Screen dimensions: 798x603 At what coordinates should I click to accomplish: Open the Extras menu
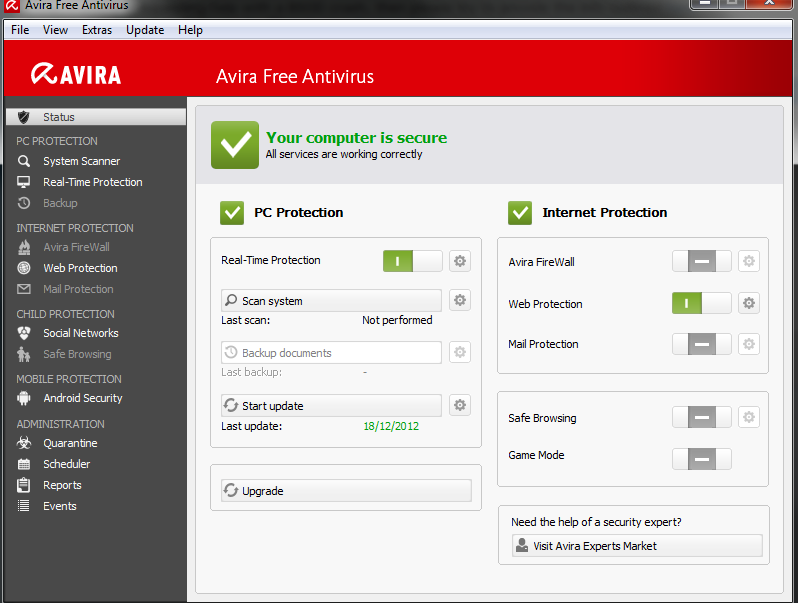[x=97, y=30]
